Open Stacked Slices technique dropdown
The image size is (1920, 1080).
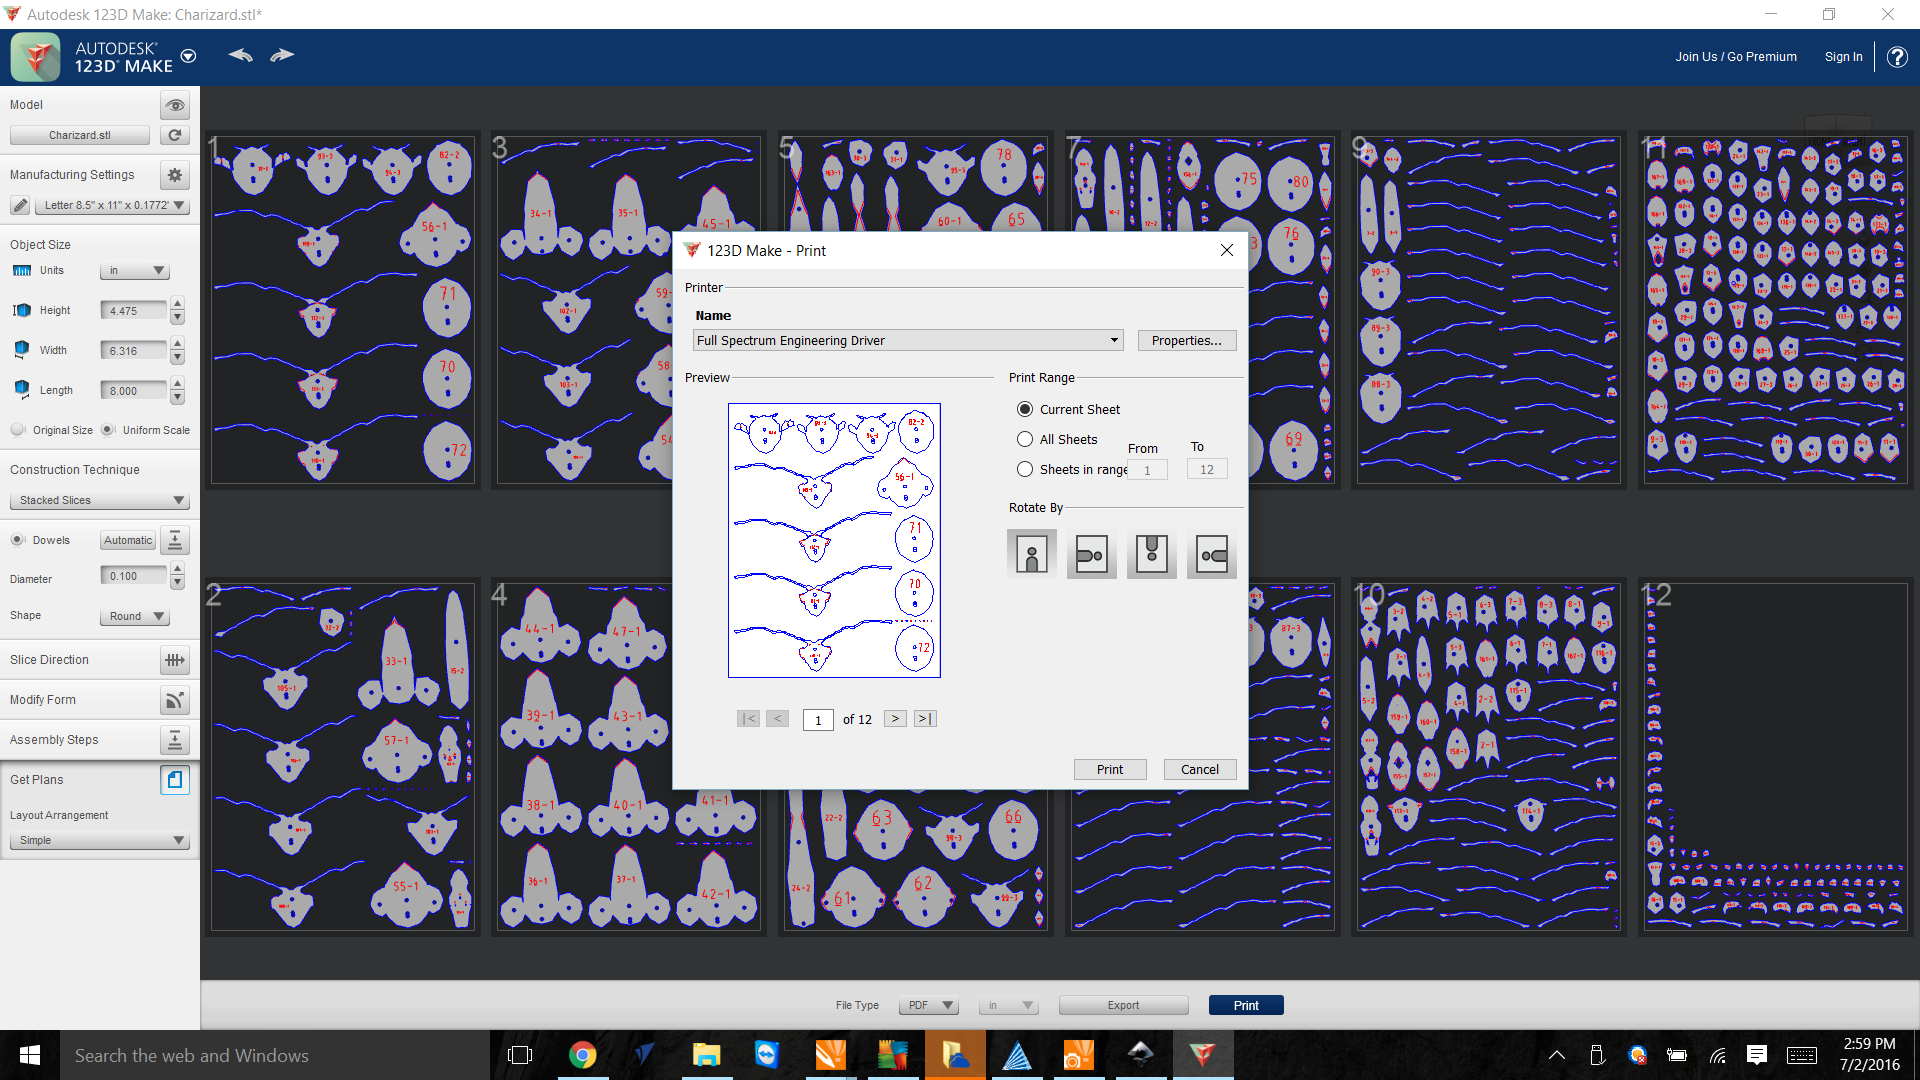pyautogui.click(x=100, y=500)
